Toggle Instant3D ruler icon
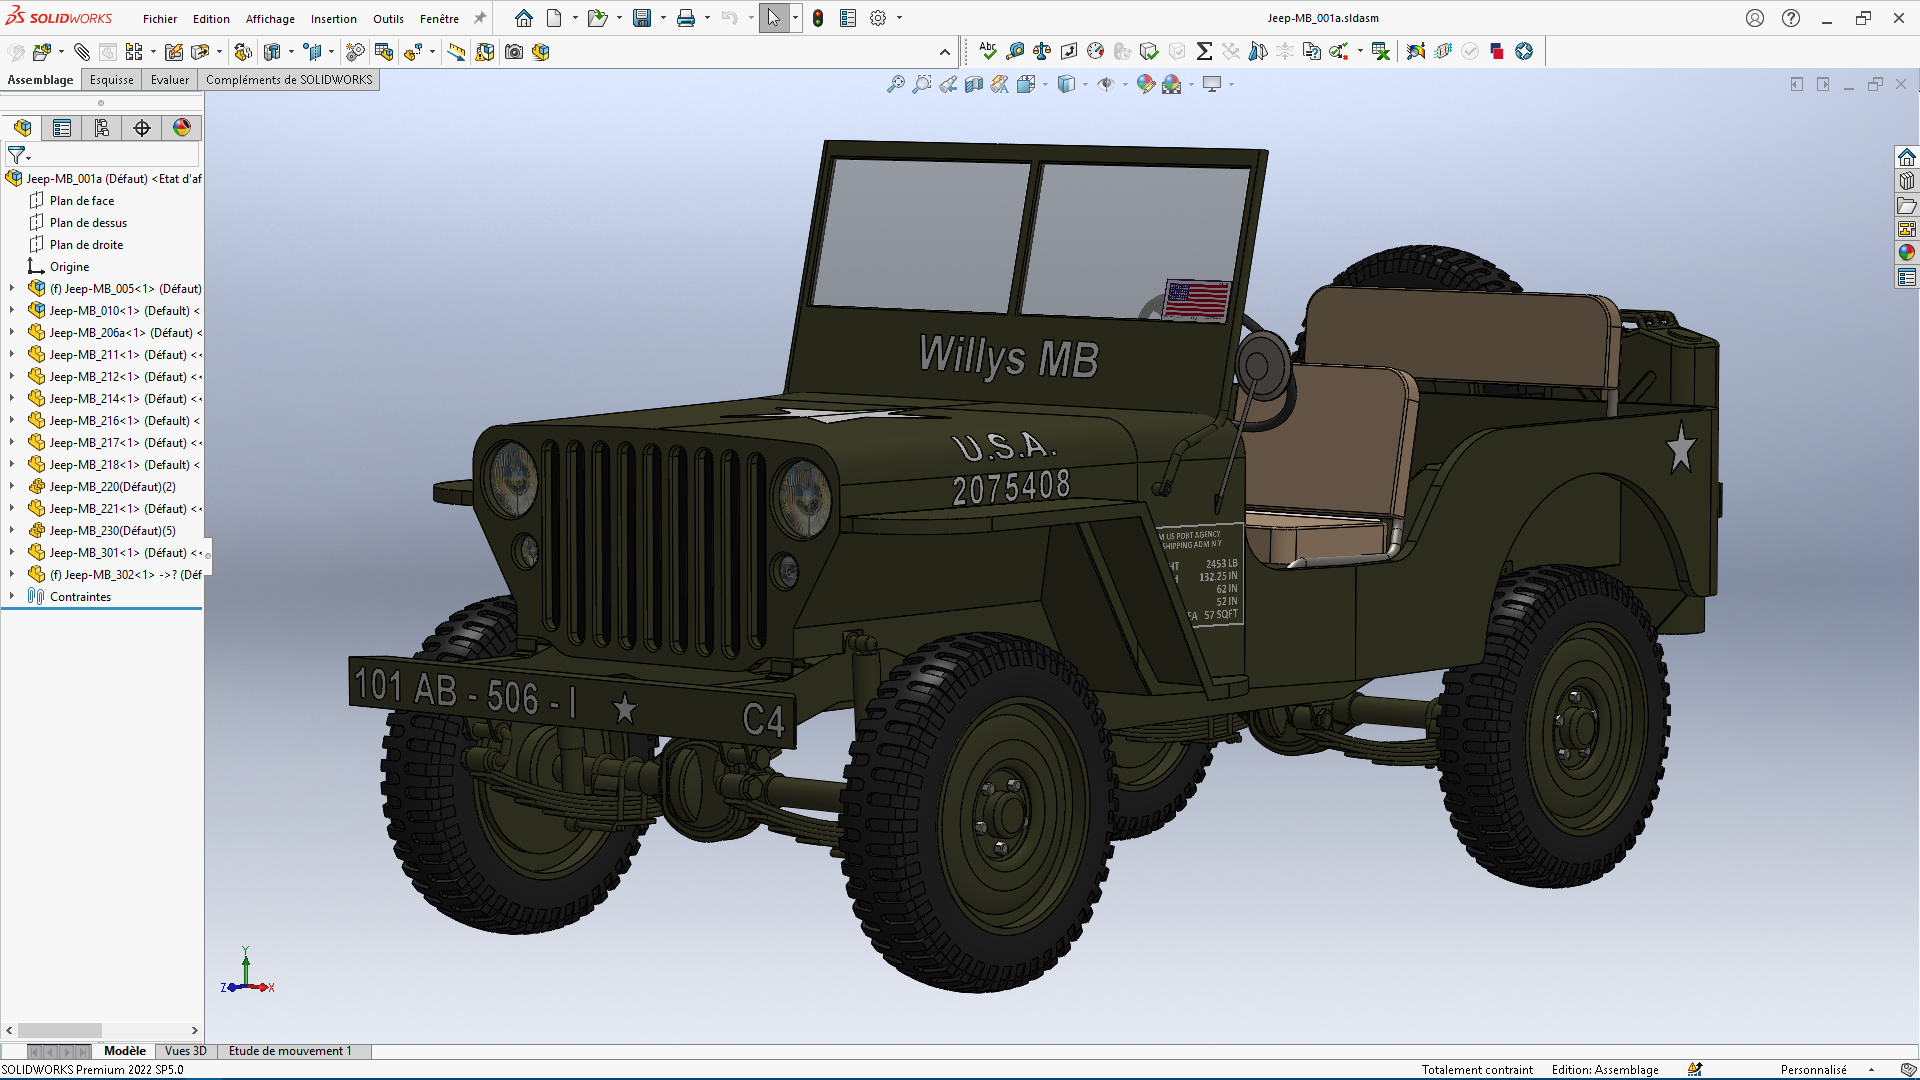 (x=456, y=52)
